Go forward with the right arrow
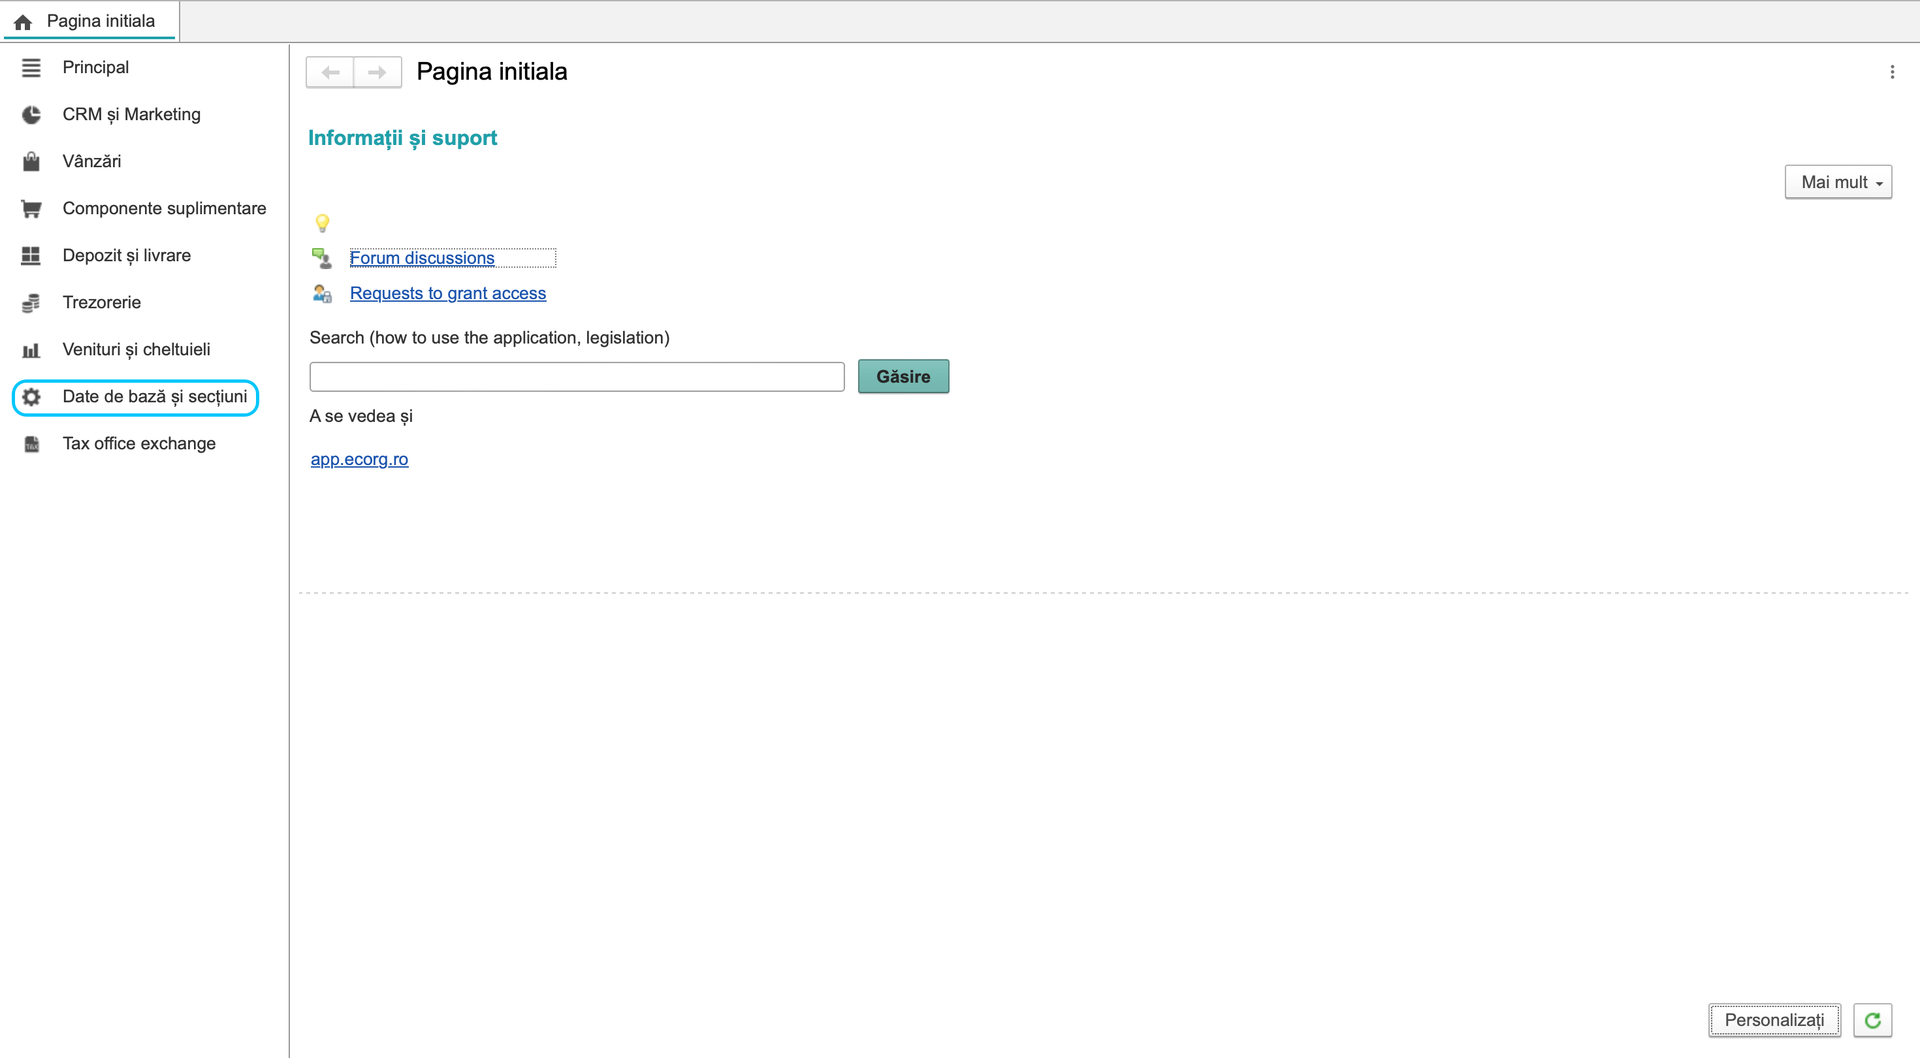The image size is (1920, 1058). click(377, 72)
